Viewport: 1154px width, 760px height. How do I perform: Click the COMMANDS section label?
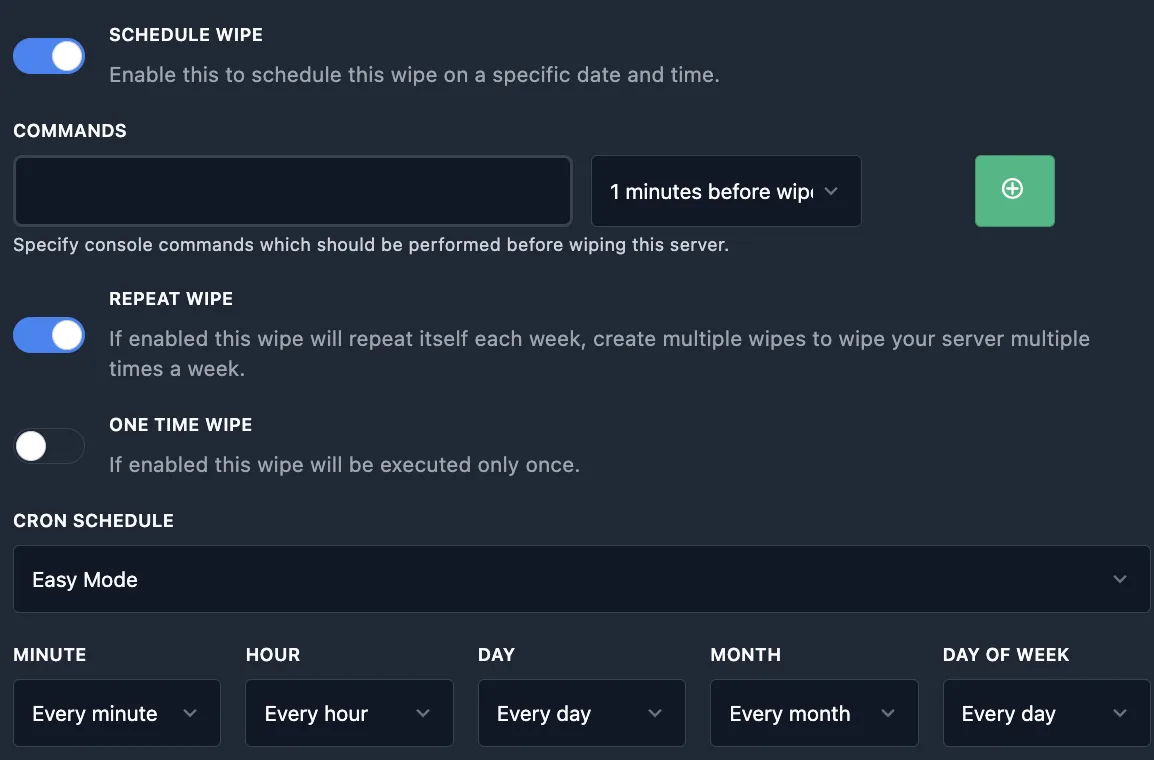point(70,131)
